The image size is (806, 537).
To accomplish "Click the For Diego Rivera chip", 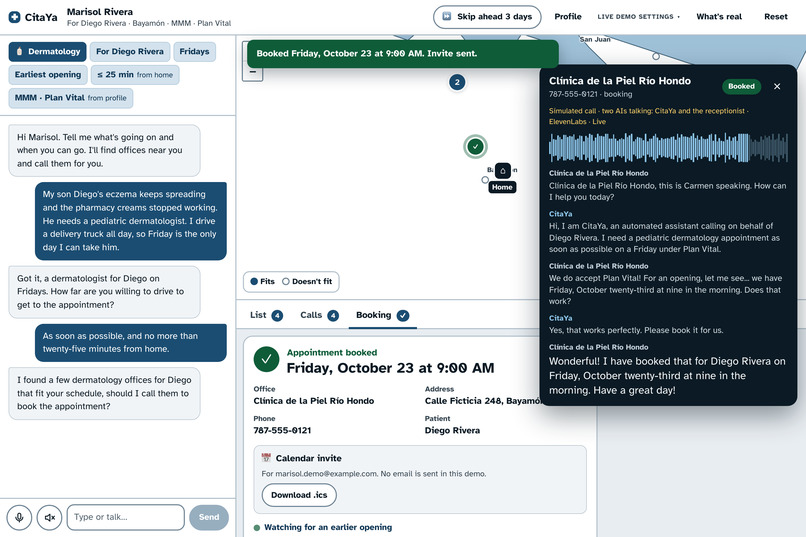I will click(130, 51).
